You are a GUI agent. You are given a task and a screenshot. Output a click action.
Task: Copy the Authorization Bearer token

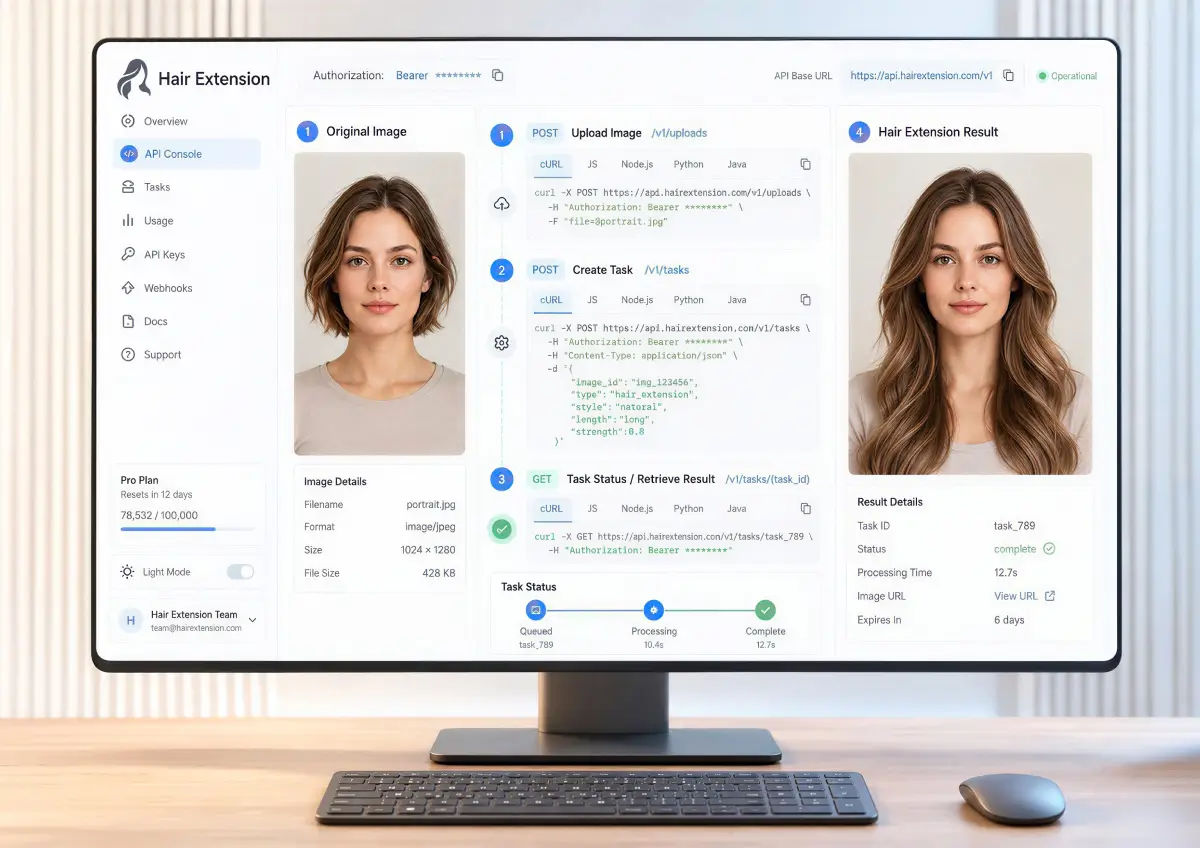click(498, 75)
